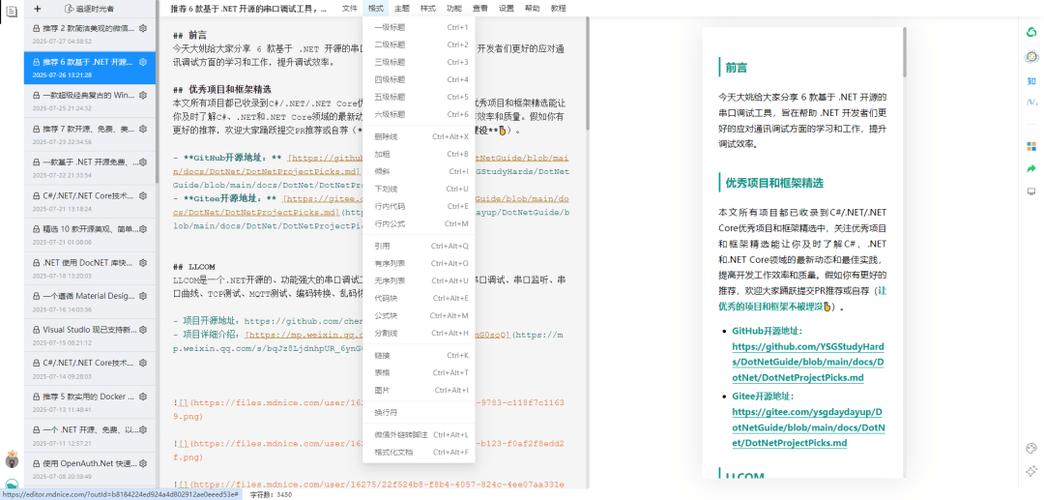
Task: Click lock icon of 推荐 2 款简洁美观 article
Action: 36,29
